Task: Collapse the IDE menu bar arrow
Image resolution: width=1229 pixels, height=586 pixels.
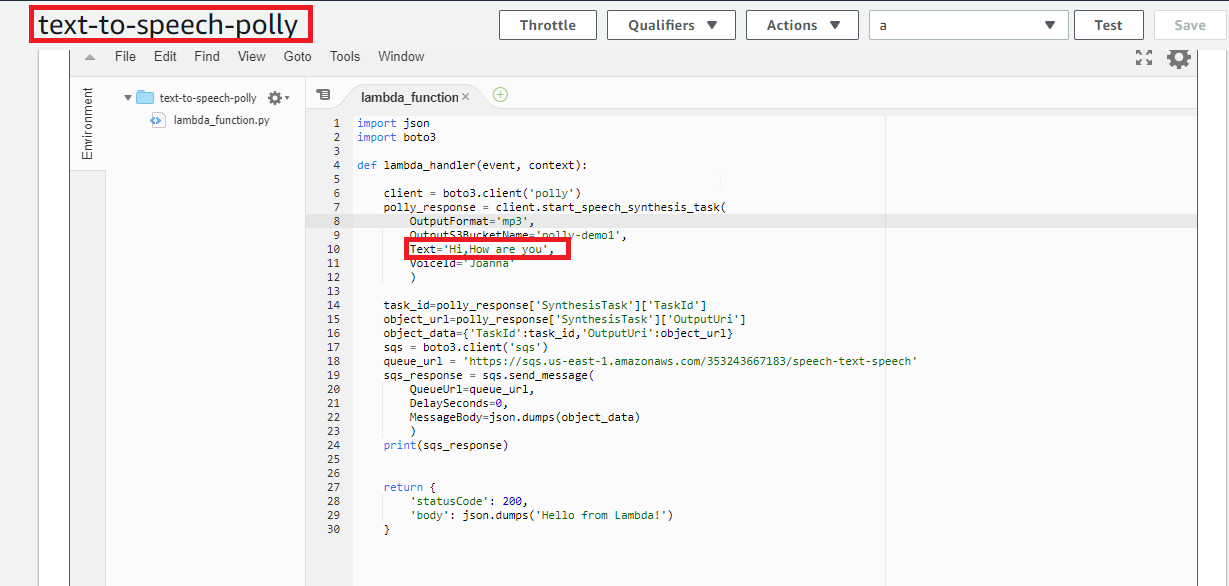Action: point(89,57)
